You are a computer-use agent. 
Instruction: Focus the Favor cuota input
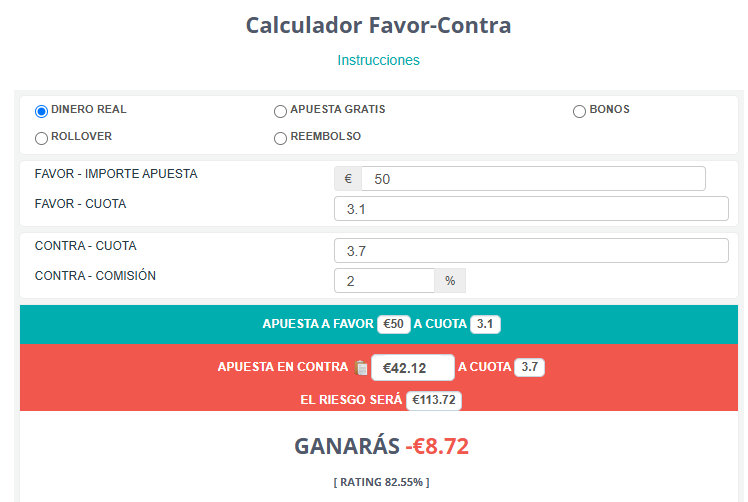click(531, 209)
